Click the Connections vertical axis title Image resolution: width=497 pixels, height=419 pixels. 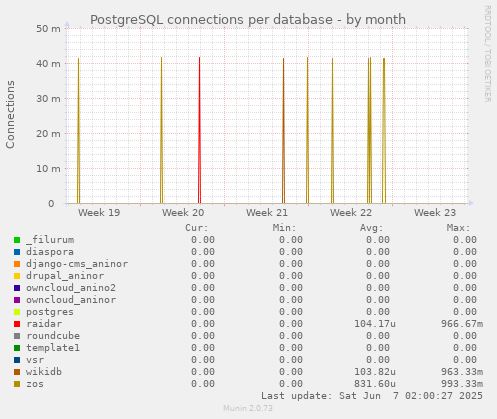10,114
